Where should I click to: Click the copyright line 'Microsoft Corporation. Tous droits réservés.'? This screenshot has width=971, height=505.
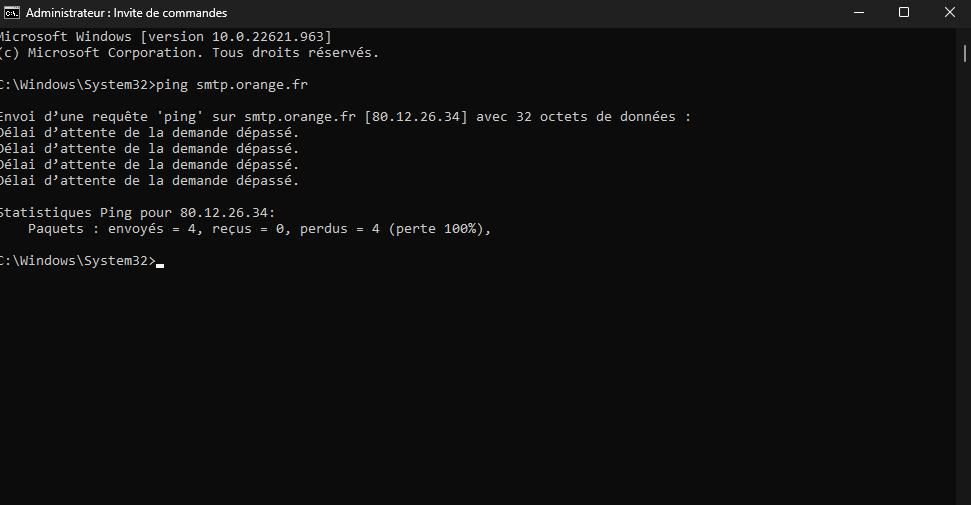tap(203, 53)
